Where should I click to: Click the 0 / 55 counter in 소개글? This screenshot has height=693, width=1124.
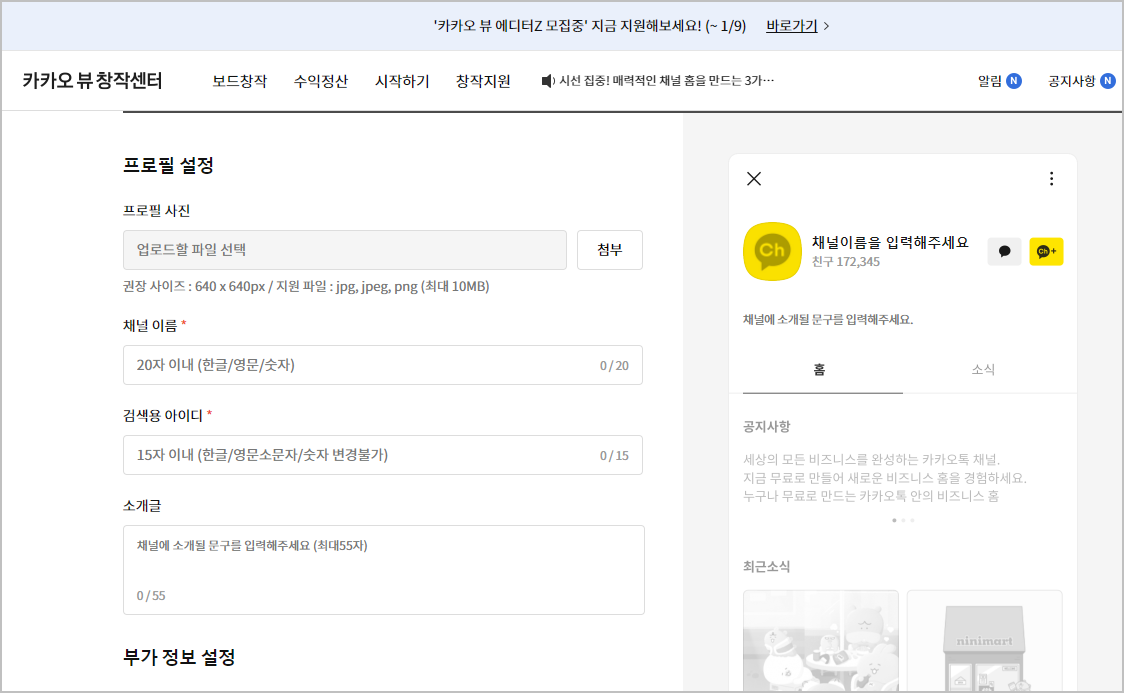[x=151, y=596]
